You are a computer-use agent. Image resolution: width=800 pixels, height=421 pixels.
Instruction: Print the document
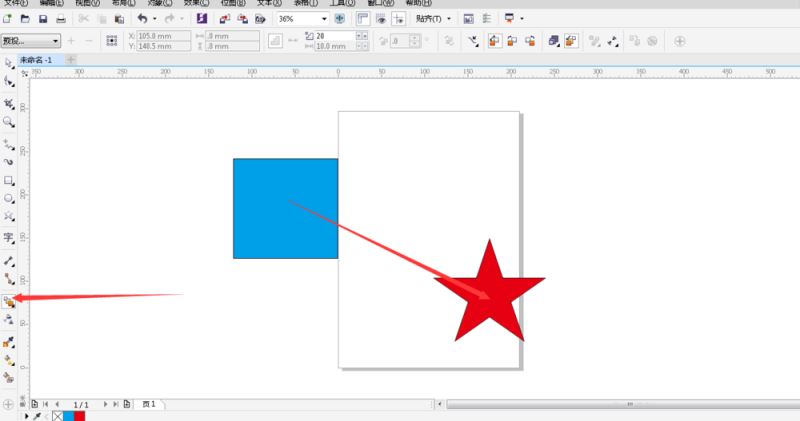point(61,19)
